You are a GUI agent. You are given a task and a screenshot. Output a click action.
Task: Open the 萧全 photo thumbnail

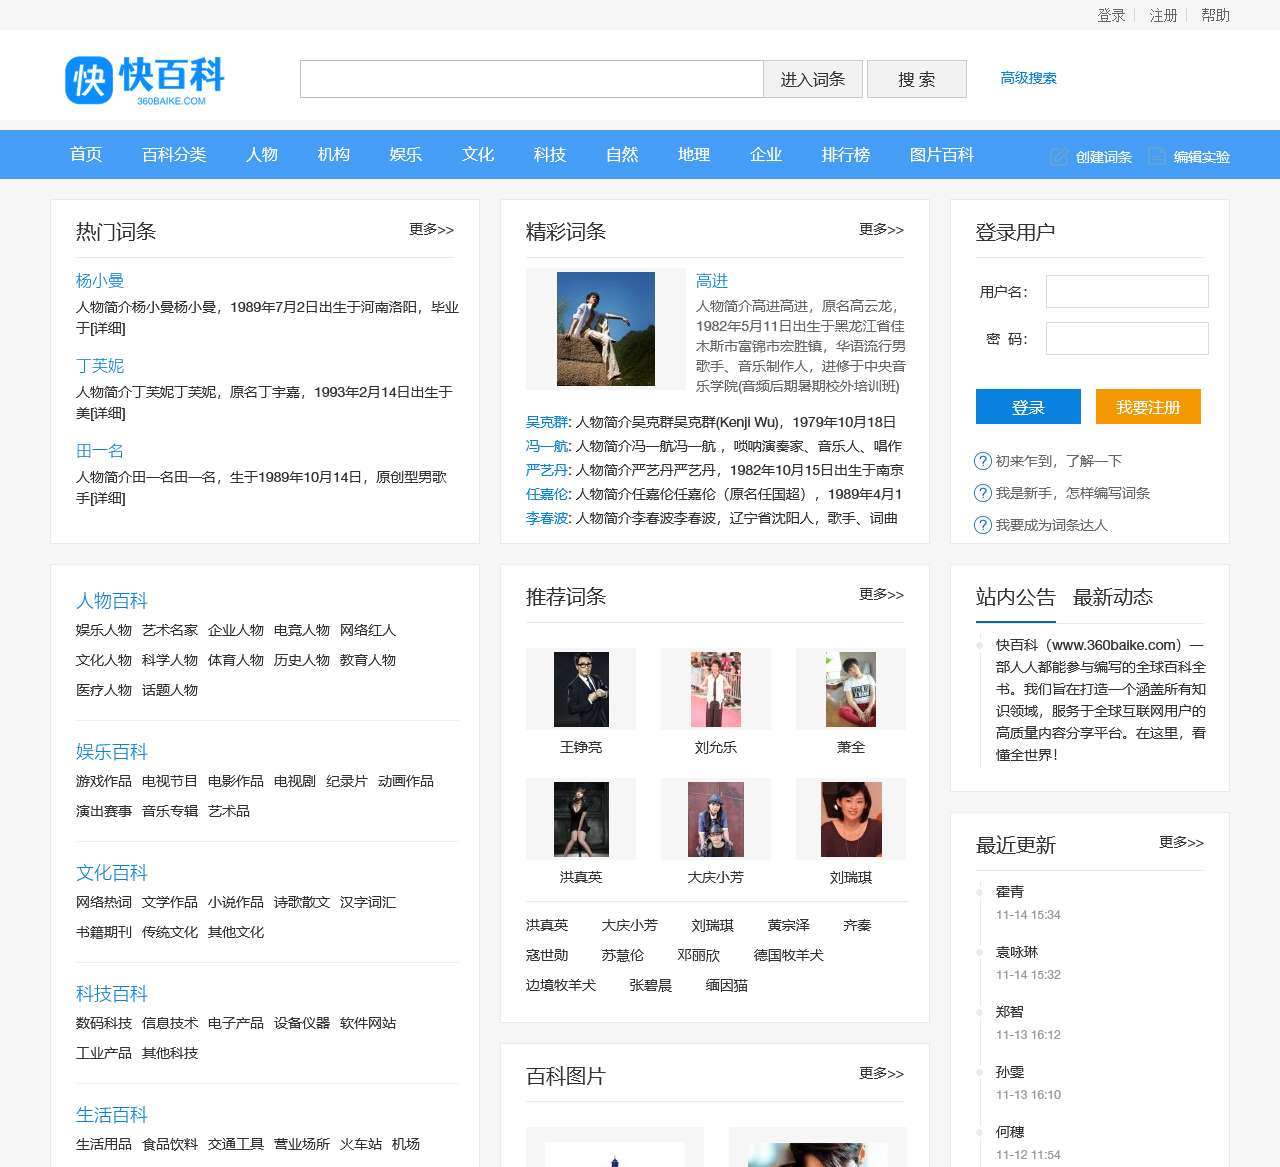coord(851,689)
